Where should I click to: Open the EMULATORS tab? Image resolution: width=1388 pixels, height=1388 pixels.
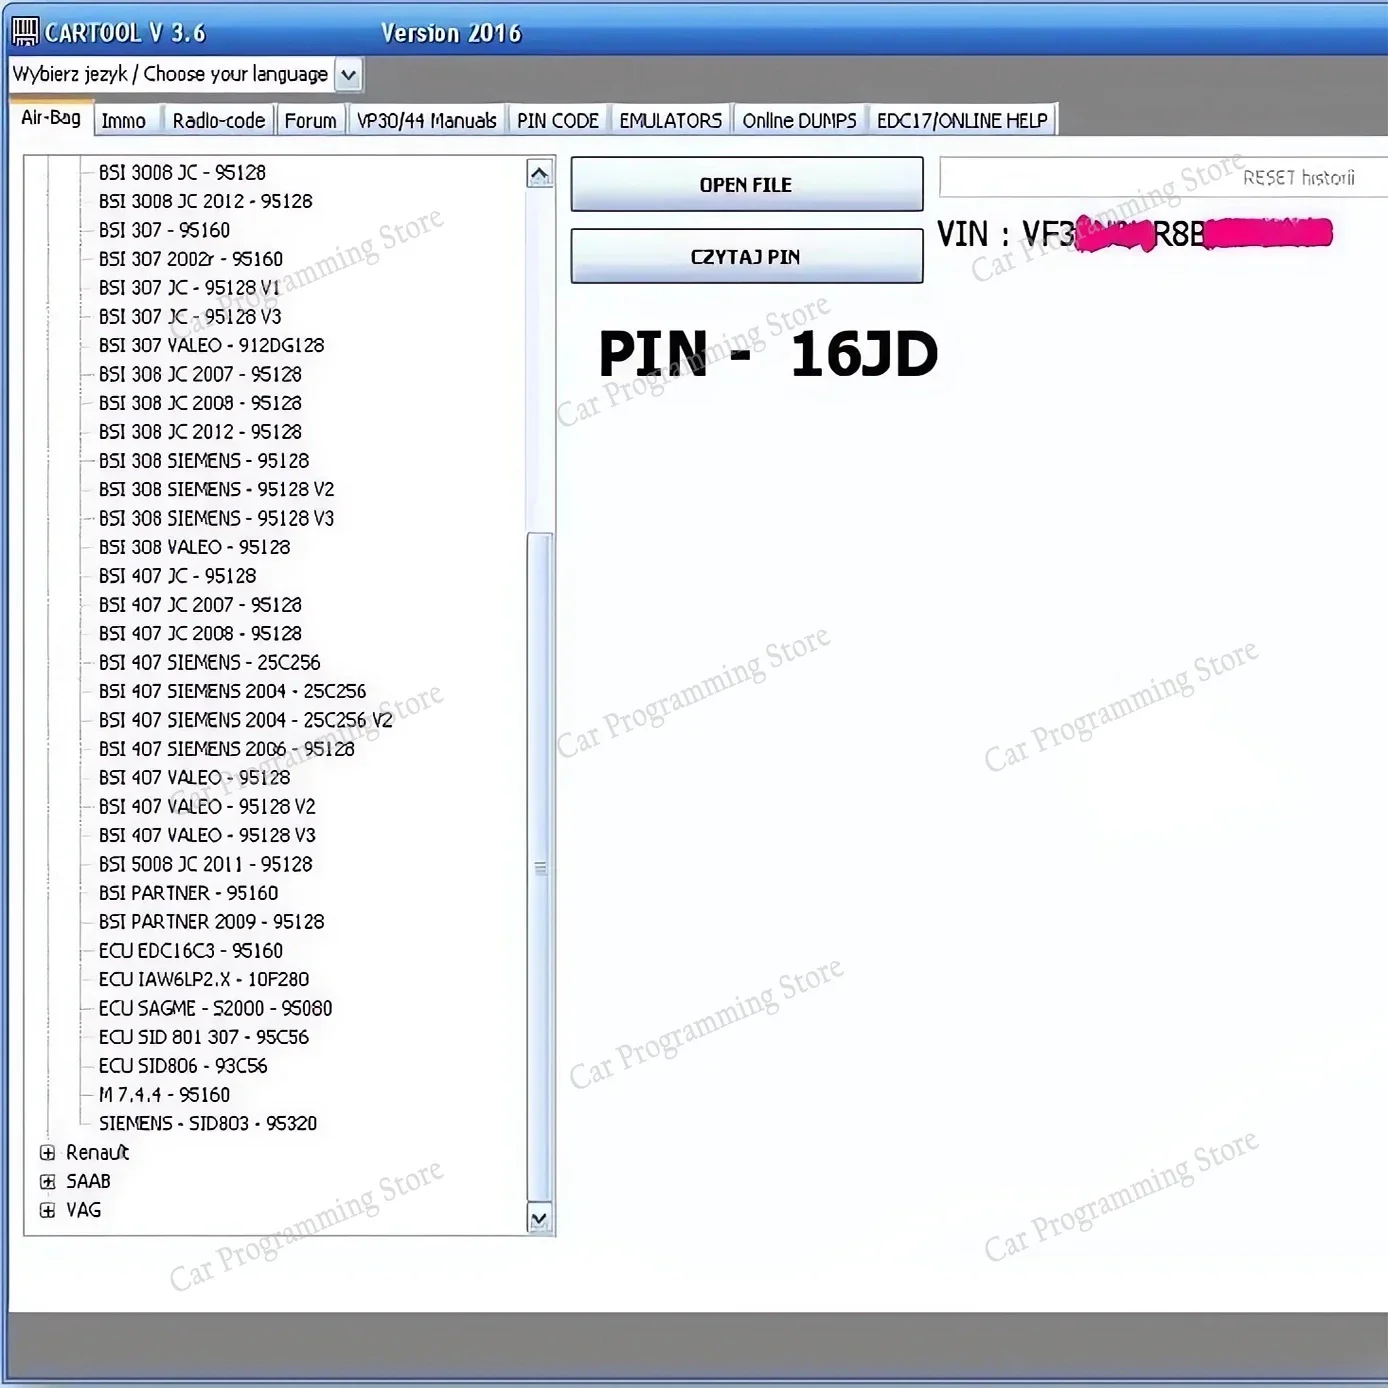(669, 119)
